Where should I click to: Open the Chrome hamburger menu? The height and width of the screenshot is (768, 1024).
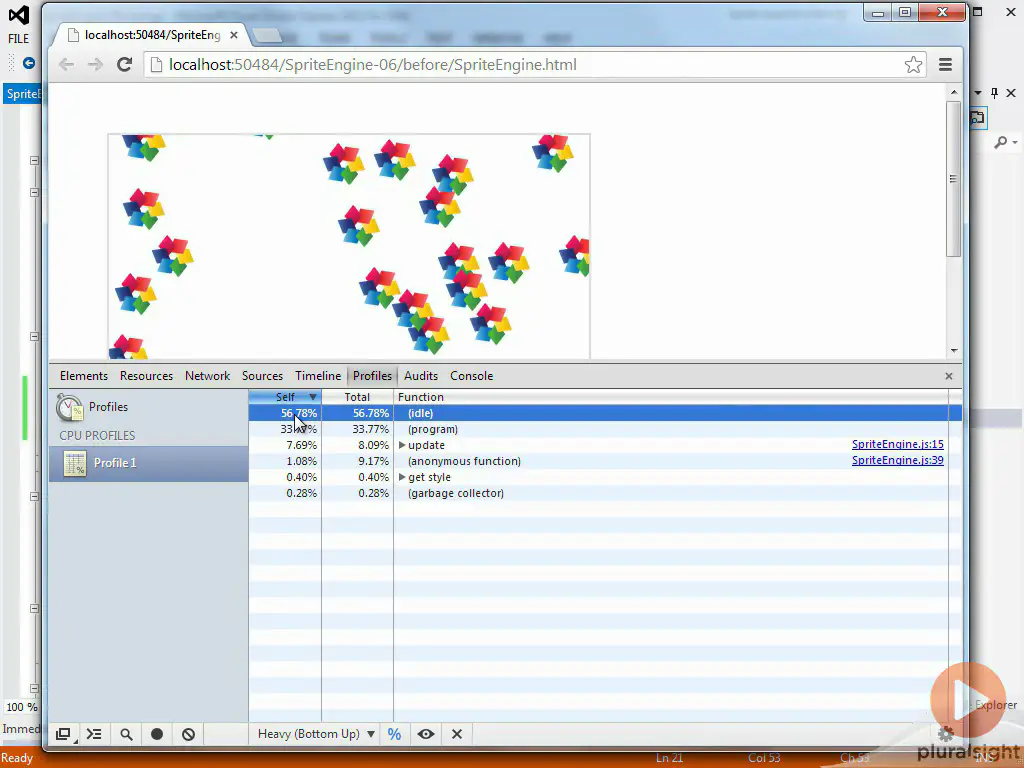[945, 65]
